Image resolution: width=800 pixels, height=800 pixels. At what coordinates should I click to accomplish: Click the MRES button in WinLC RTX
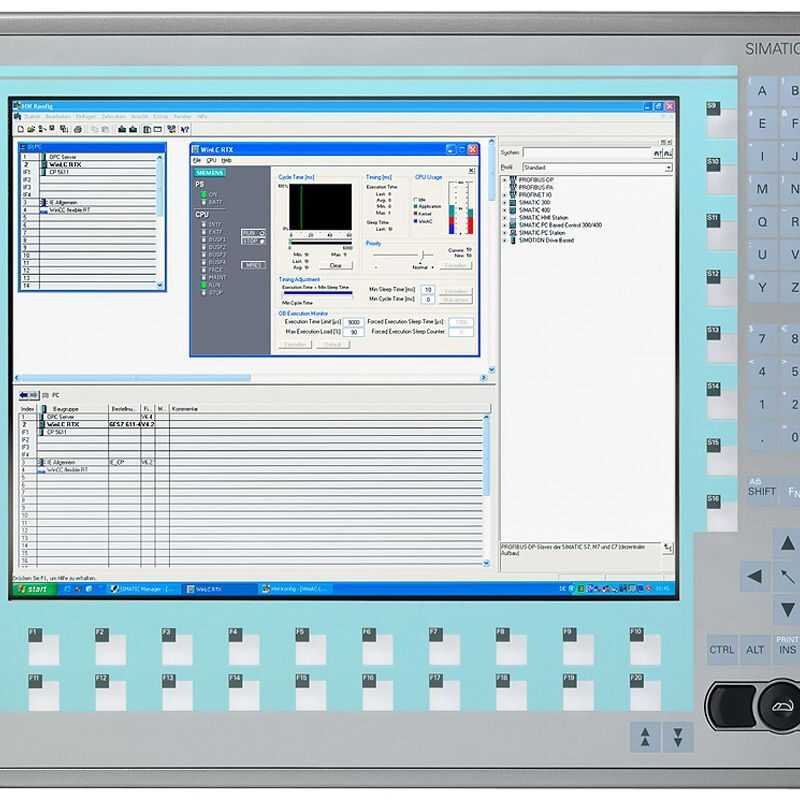coord(253,265)
